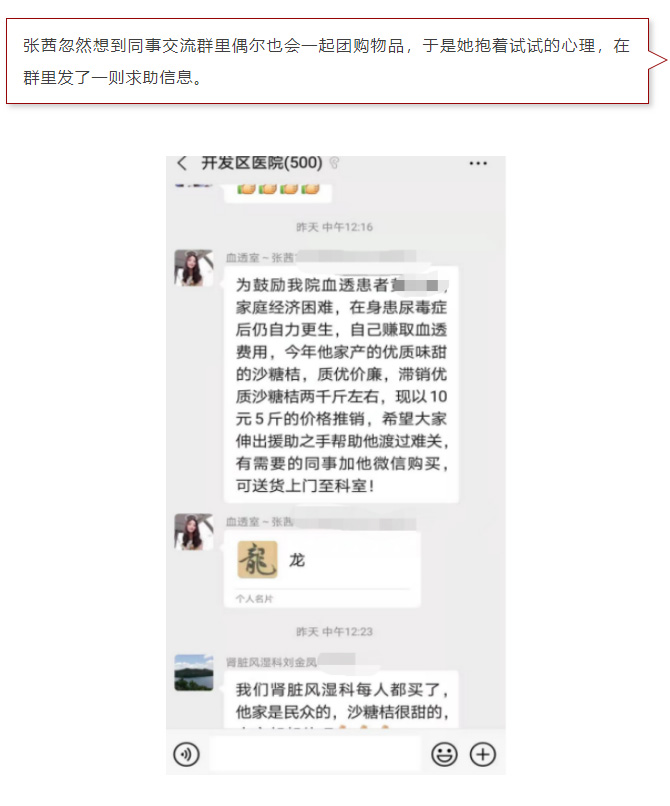Tap the 昨天 中午12:16 timestamp

click(x=334, y=227)
